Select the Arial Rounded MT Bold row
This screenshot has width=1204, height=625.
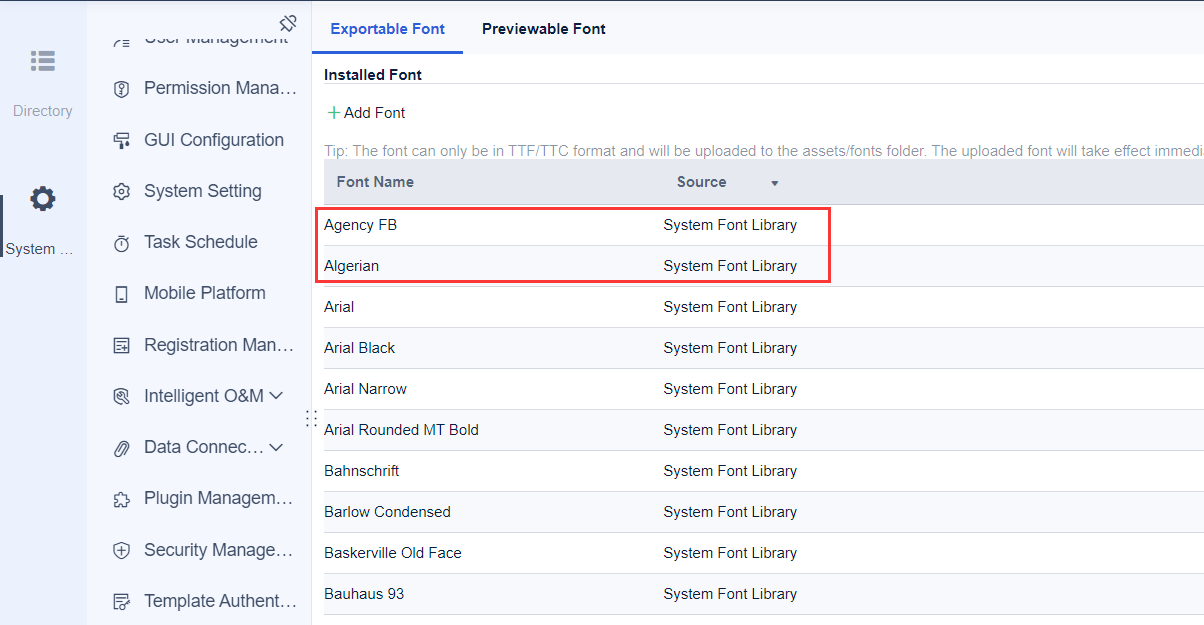401,430
